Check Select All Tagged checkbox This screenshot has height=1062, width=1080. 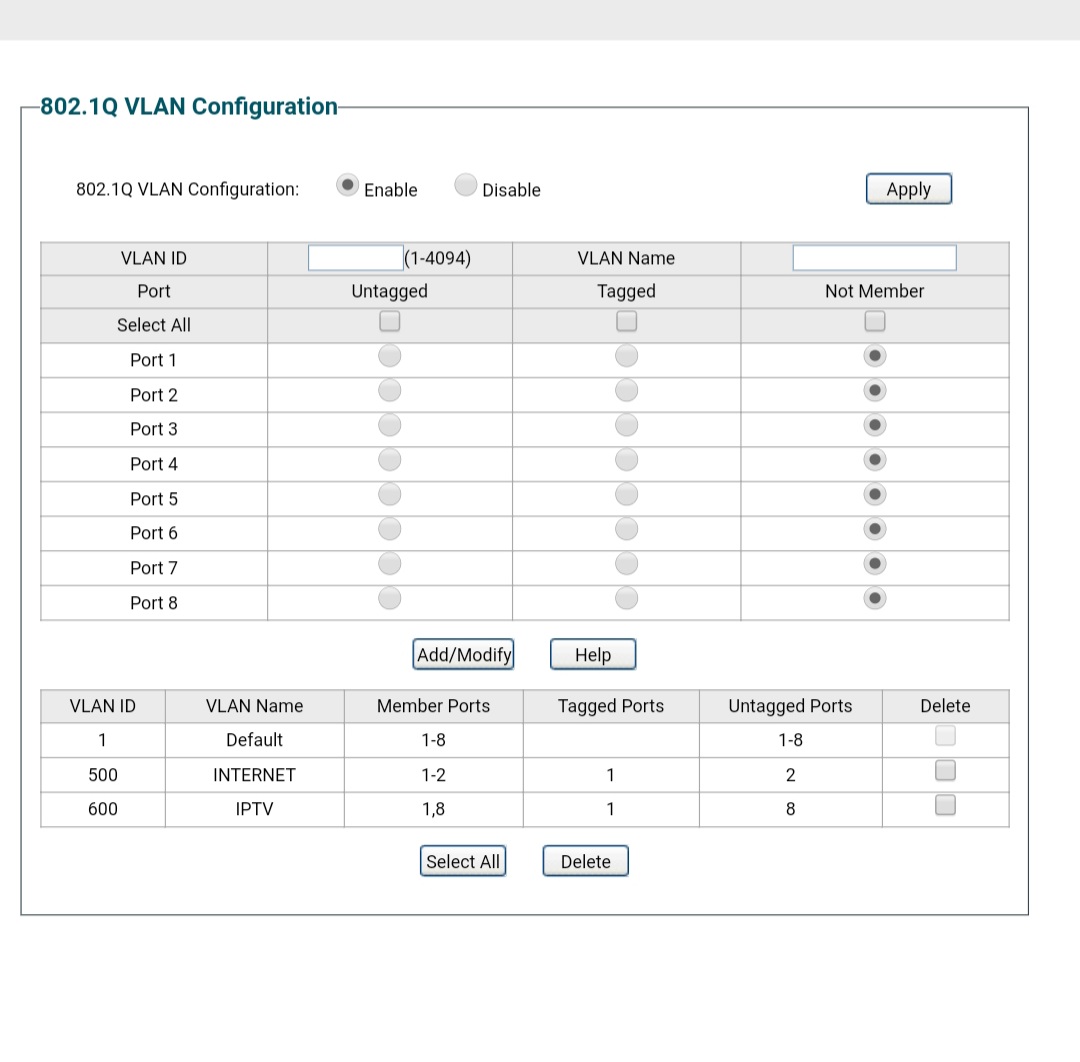click(x=627, y=322)
